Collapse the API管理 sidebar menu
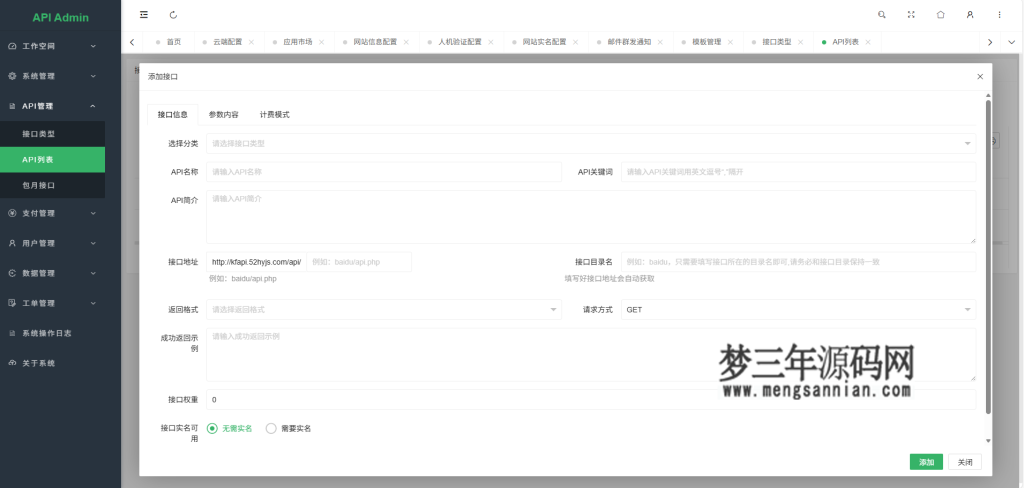Viewport: 1024px width, 488px height. pyautogui.click(x=52, y=106)
